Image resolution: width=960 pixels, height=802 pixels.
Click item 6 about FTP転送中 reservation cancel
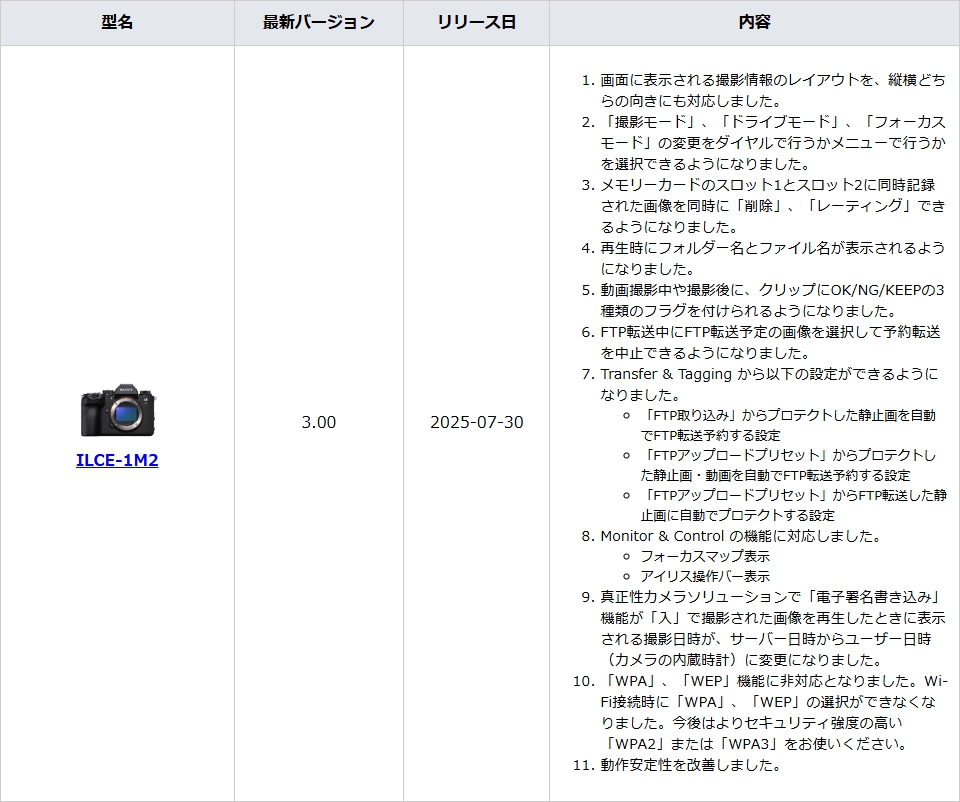click(770, 342)
